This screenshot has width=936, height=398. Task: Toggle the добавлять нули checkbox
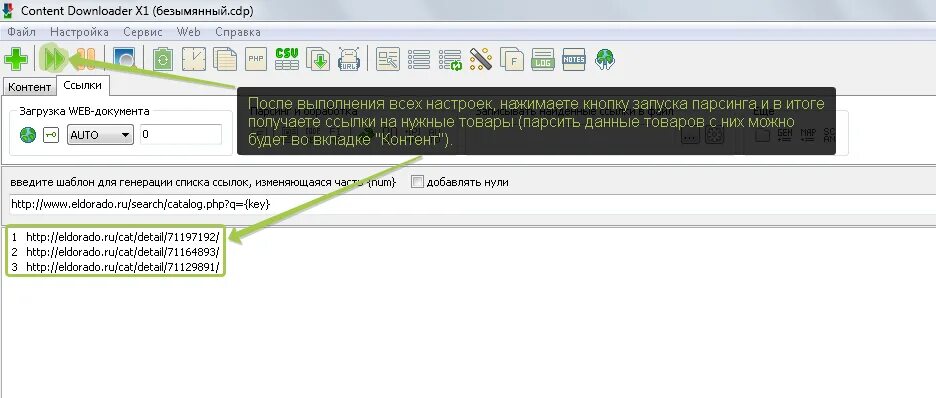tap(417, 182)
